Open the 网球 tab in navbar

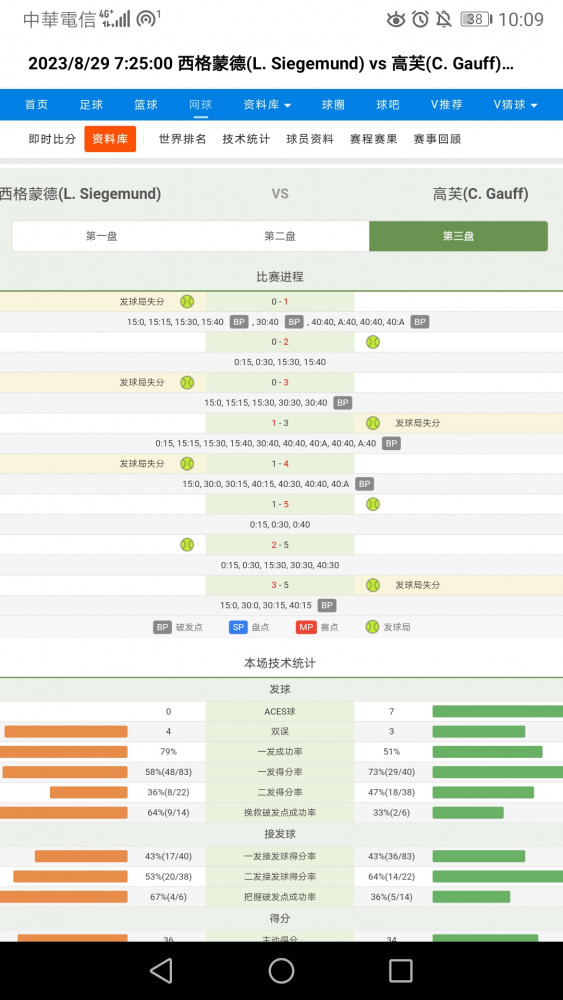click(x=201, y=105)
